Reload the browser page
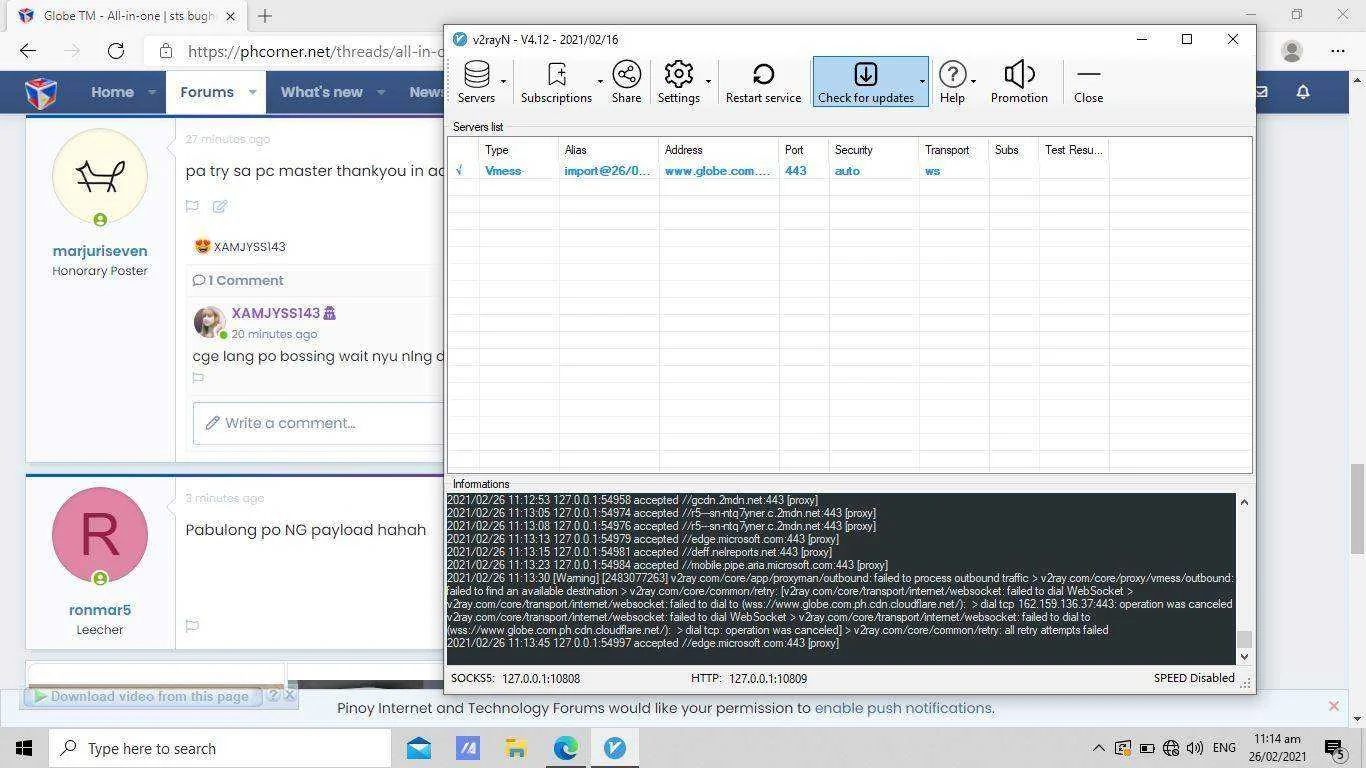This screenshot has height=768, width=1366. click(116, 51)
